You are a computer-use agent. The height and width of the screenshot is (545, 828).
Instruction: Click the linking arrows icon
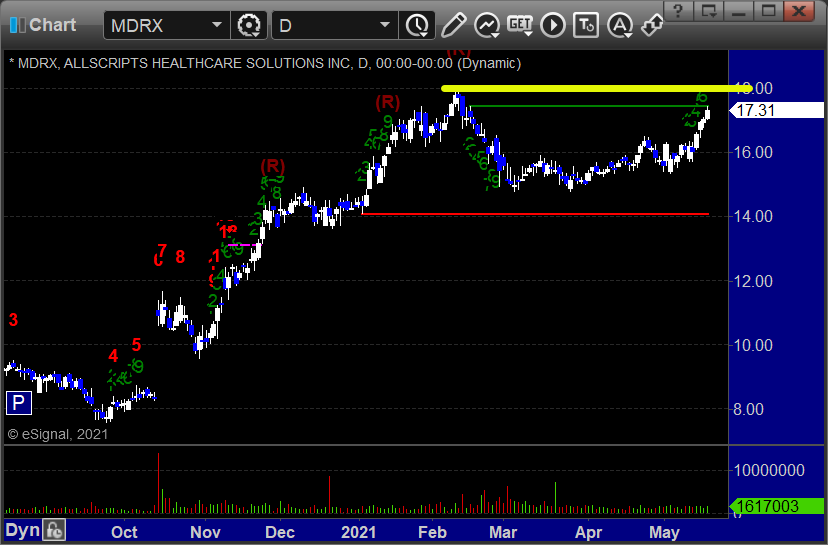point(652,25)
